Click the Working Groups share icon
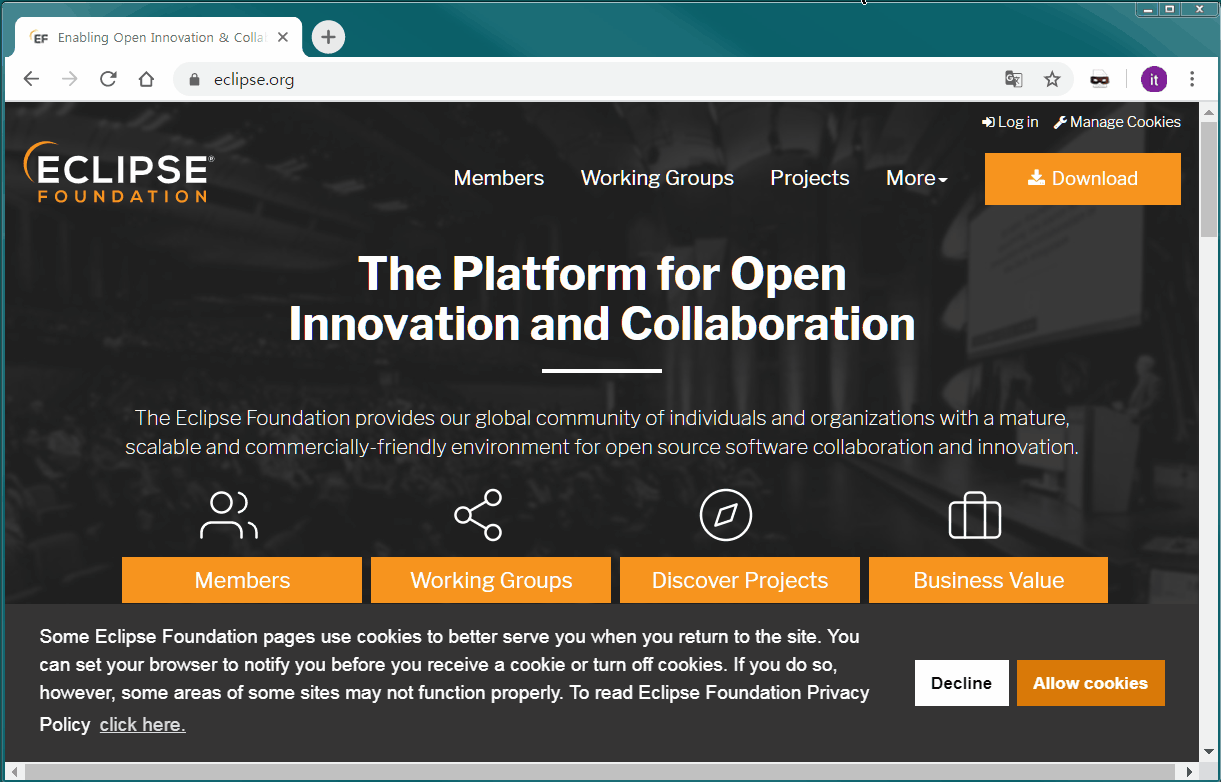This screenshot has width=1221, height=782. point(478,515)
